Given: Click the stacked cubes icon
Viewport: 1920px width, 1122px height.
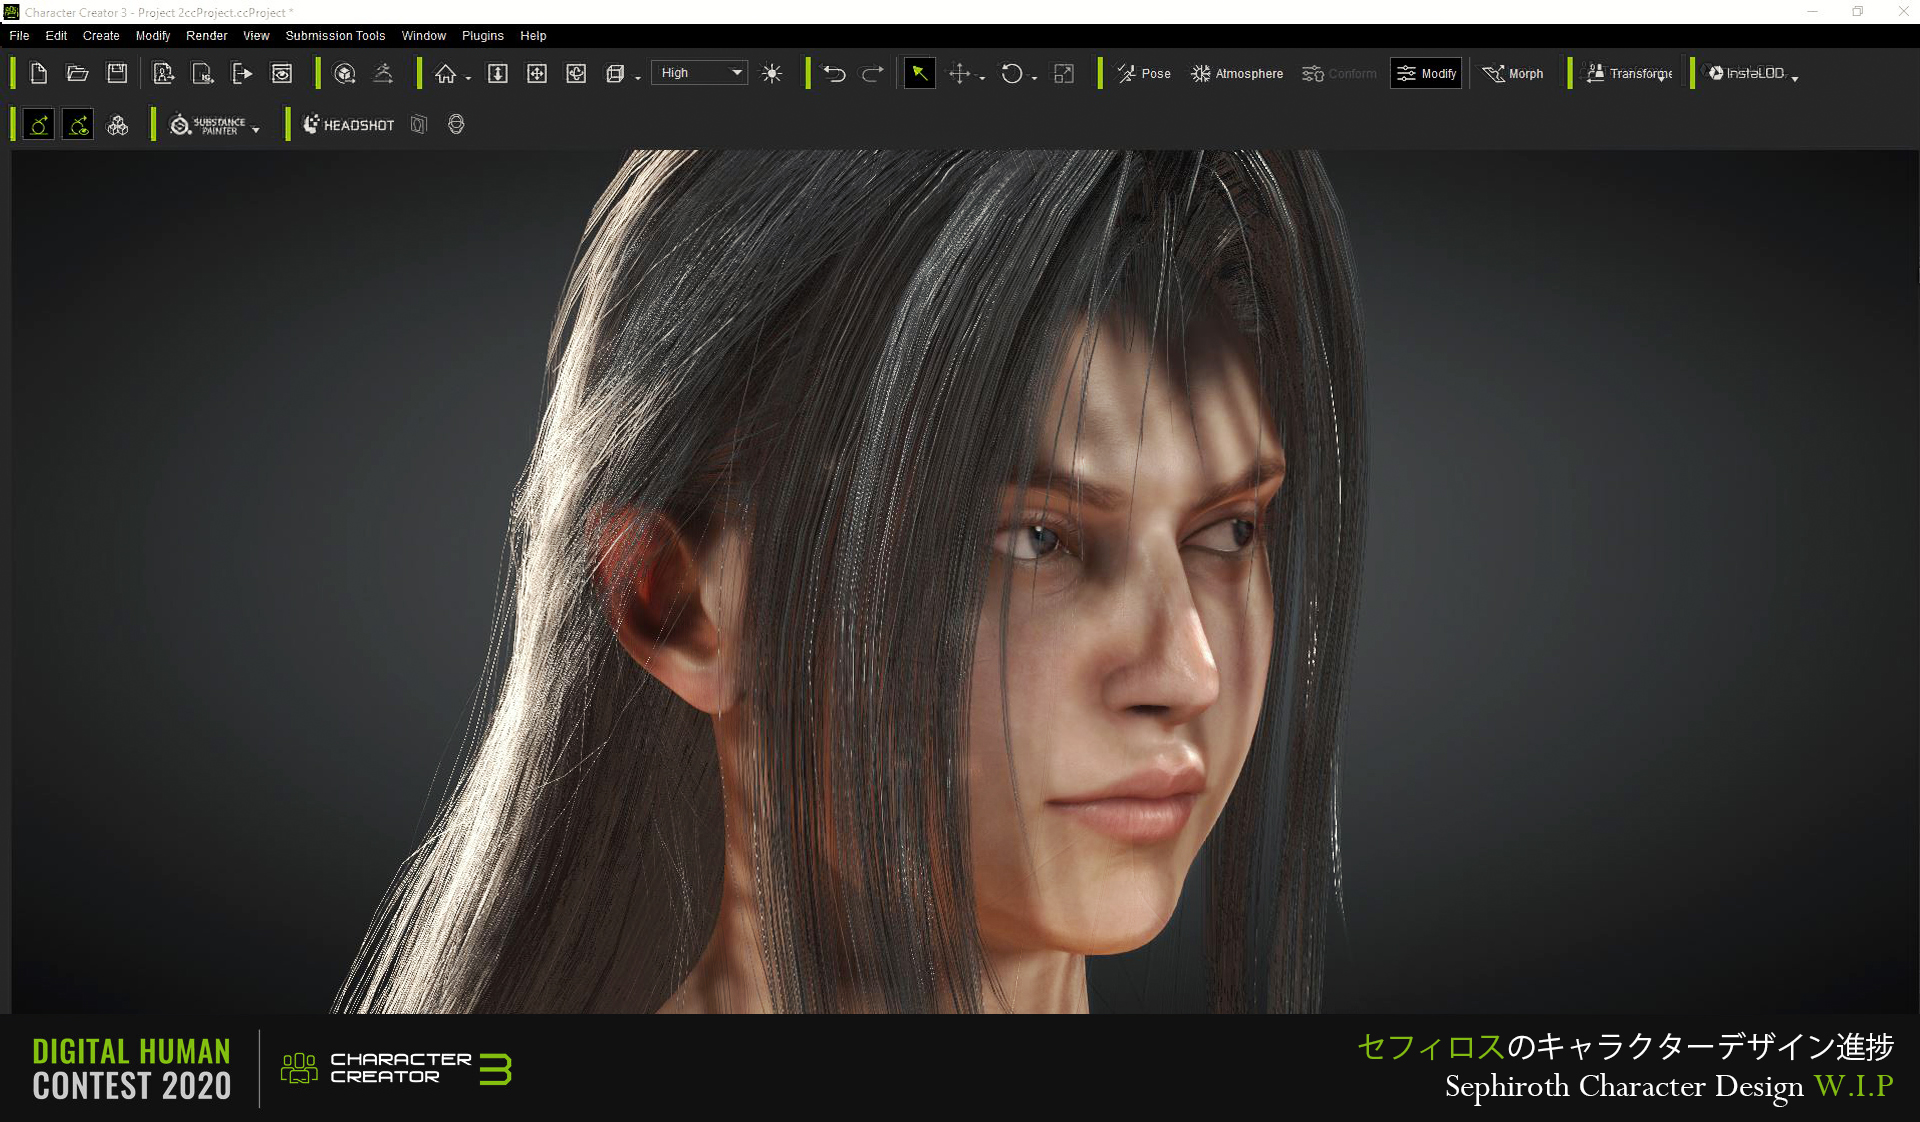Looking at the screenshot, I should click(x=118, y=124).
